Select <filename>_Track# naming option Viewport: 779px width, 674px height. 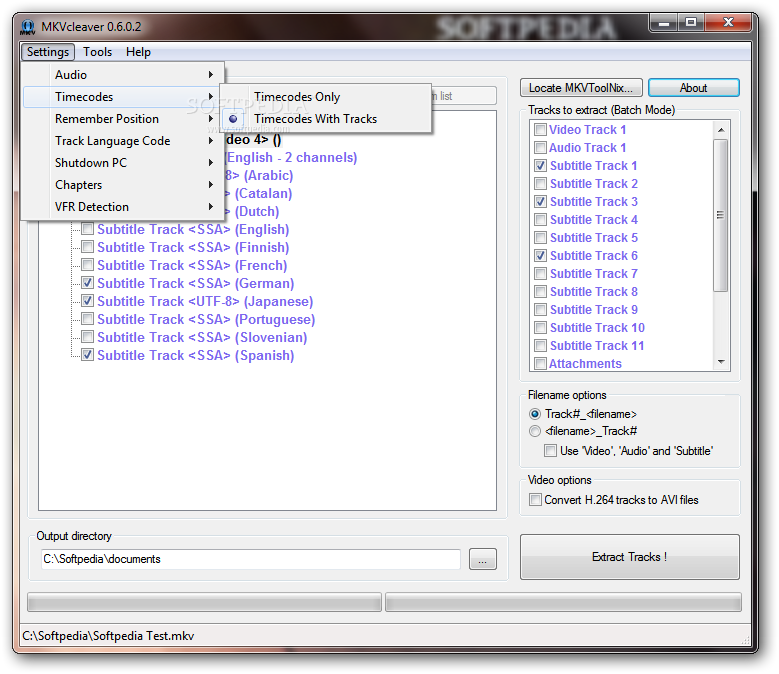tap(535, 431)
